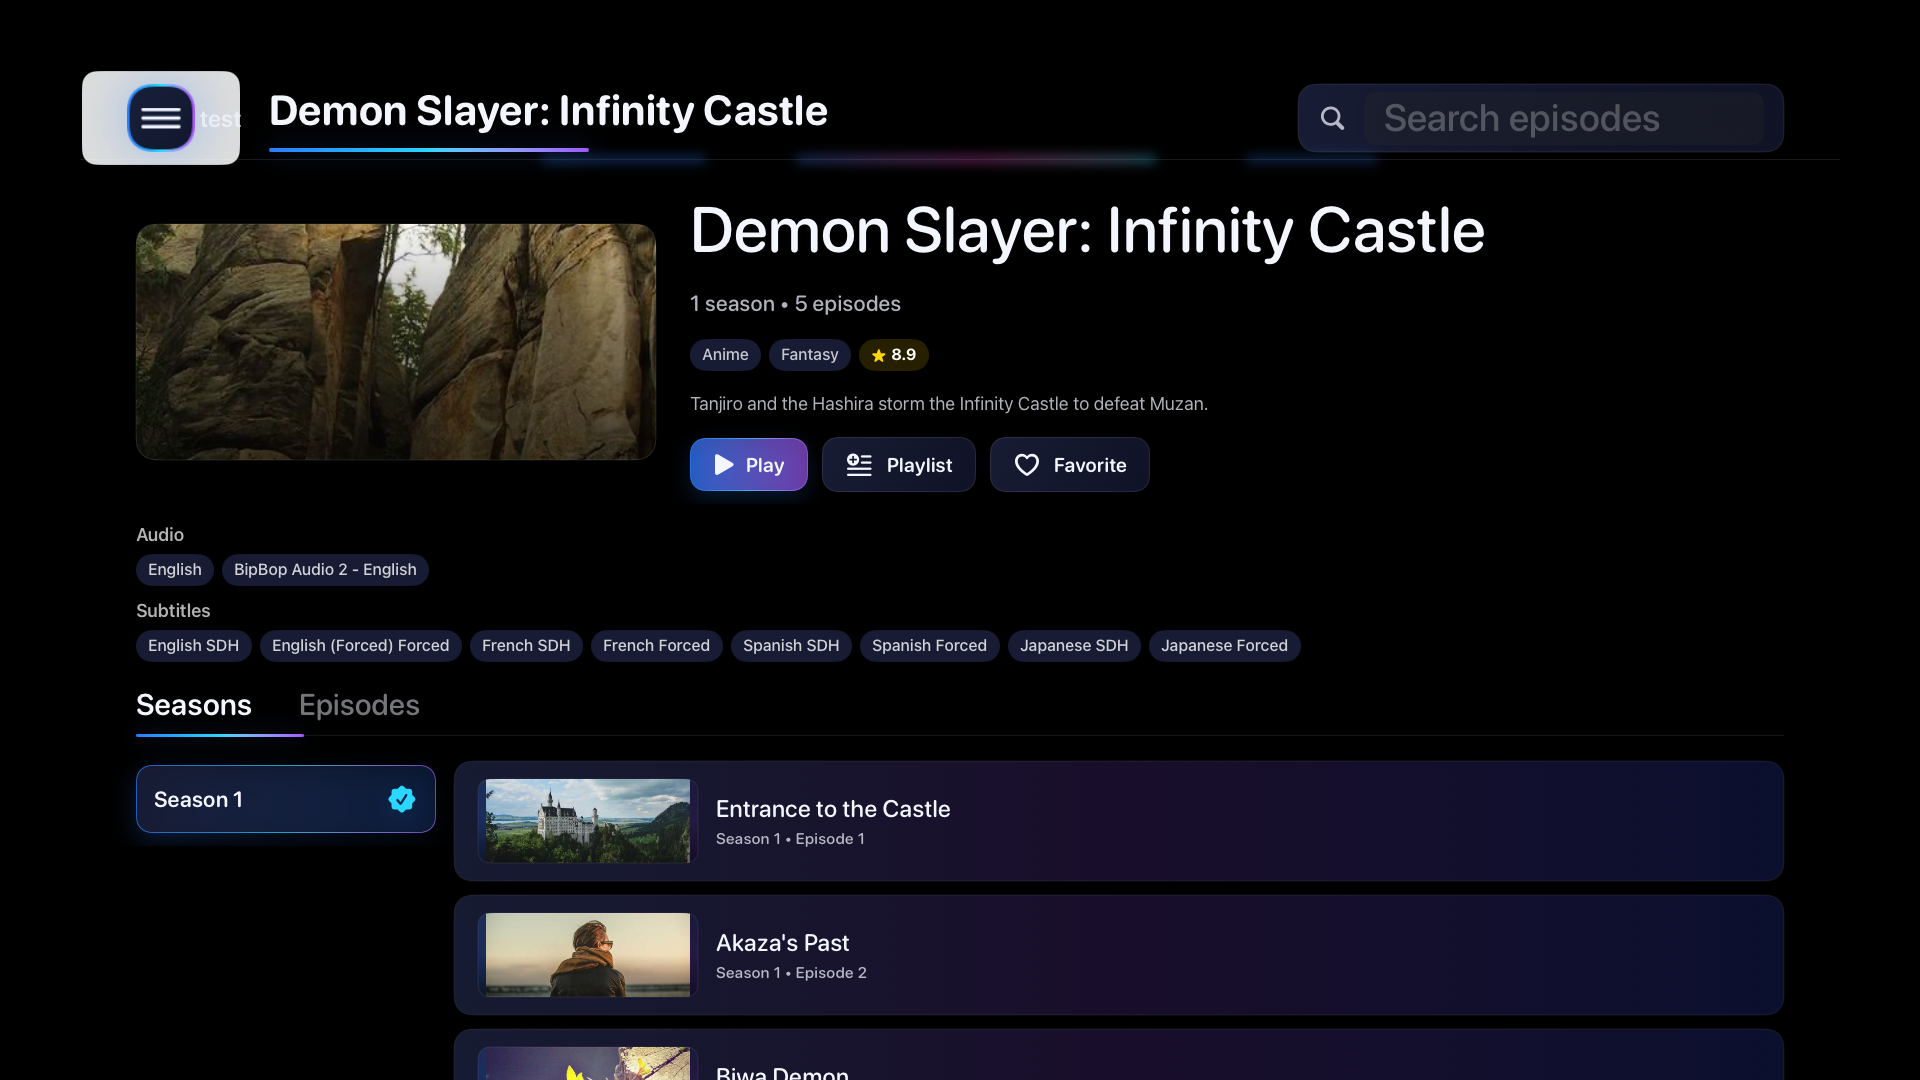Image resolution: width=1920 pixels, height=1080 pixels.
Task: Click the Akaza's Past episode thumbnail
Action: click(x=588, y=955)
